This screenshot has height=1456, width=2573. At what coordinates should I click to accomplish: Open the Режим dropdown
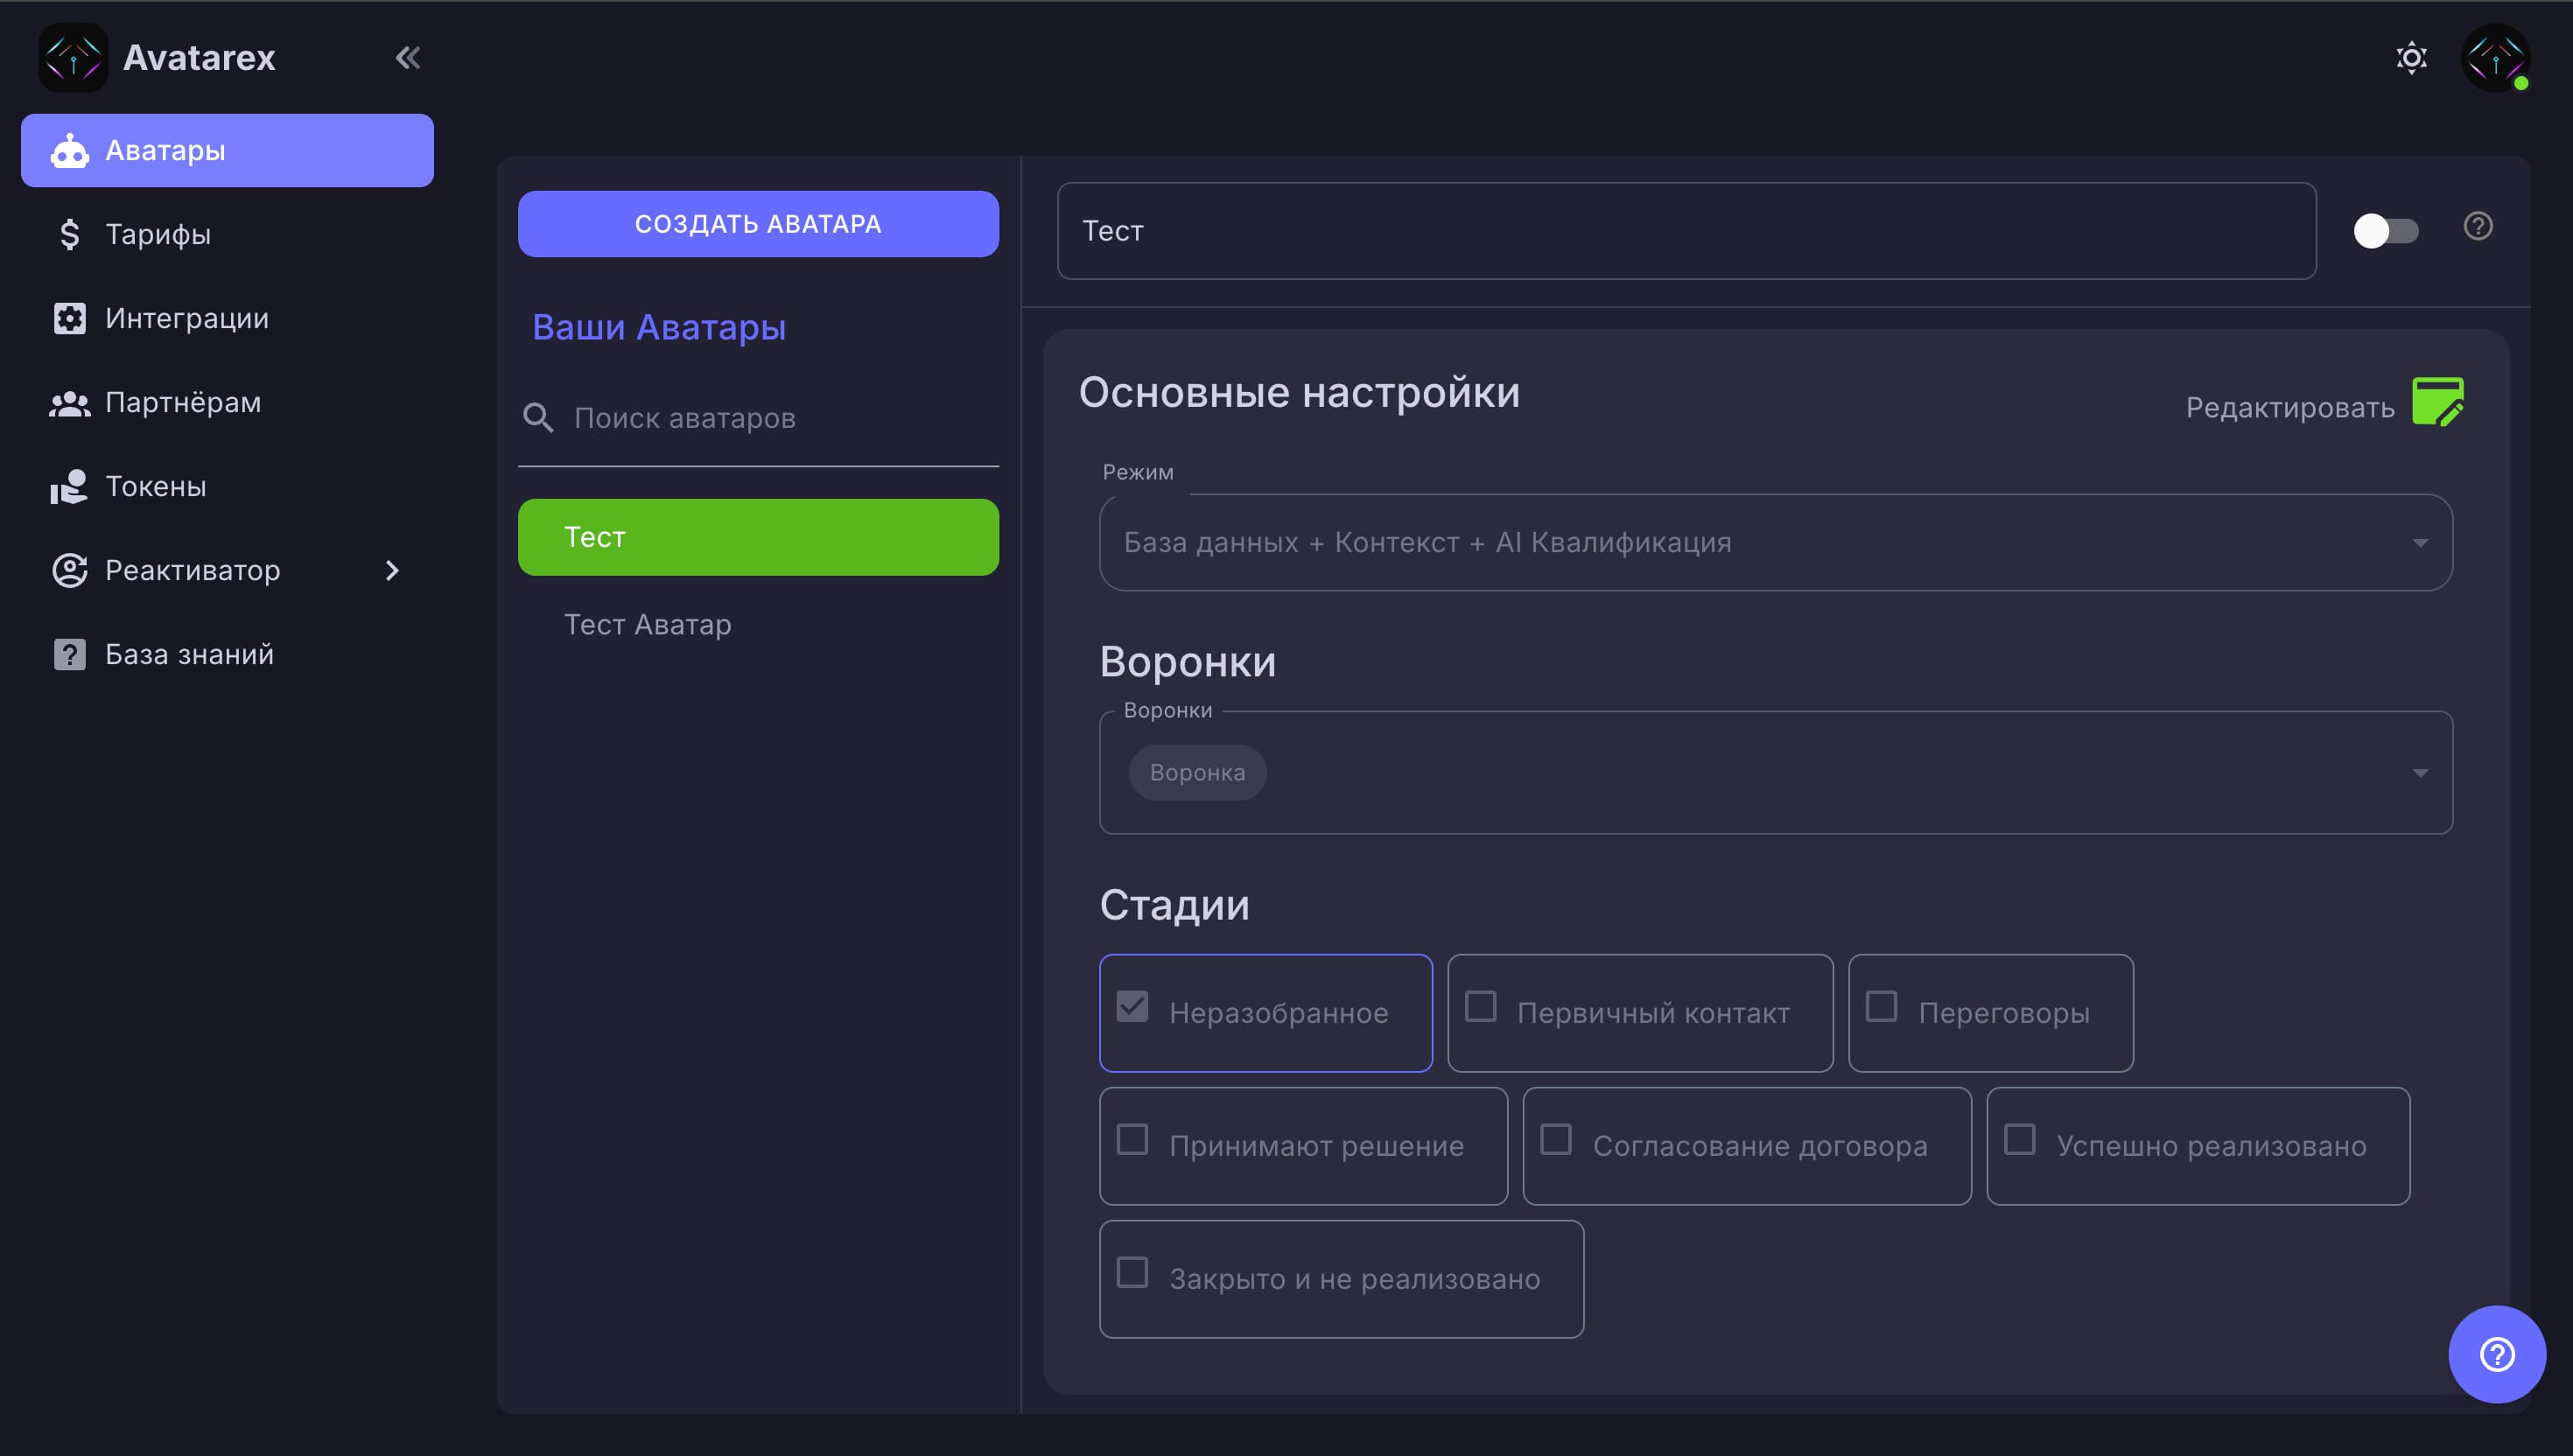tap(2421, 542)
